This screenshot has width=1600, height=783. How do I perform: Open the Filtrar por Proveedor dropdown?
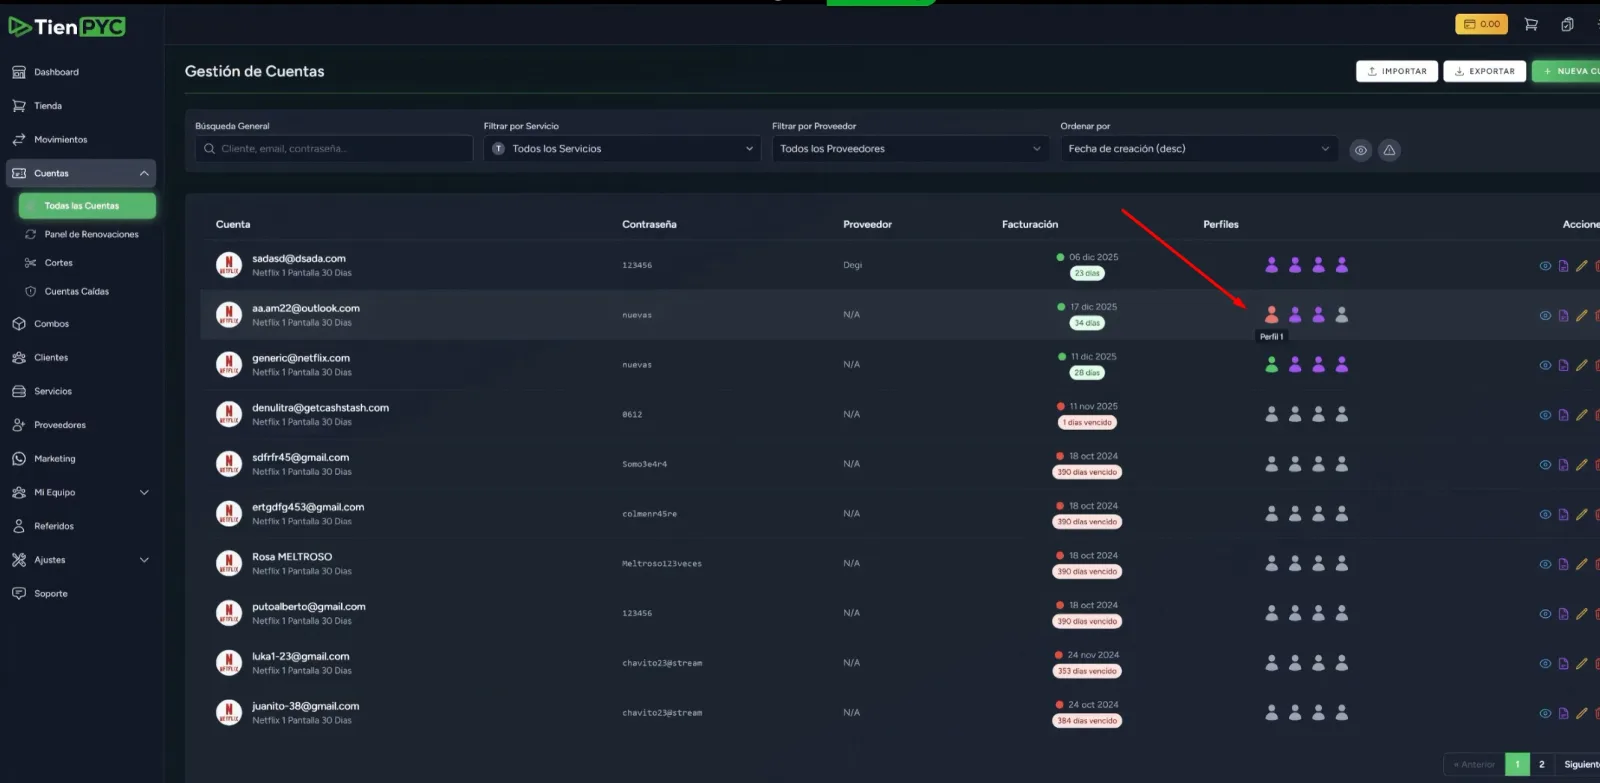point(910,149)
